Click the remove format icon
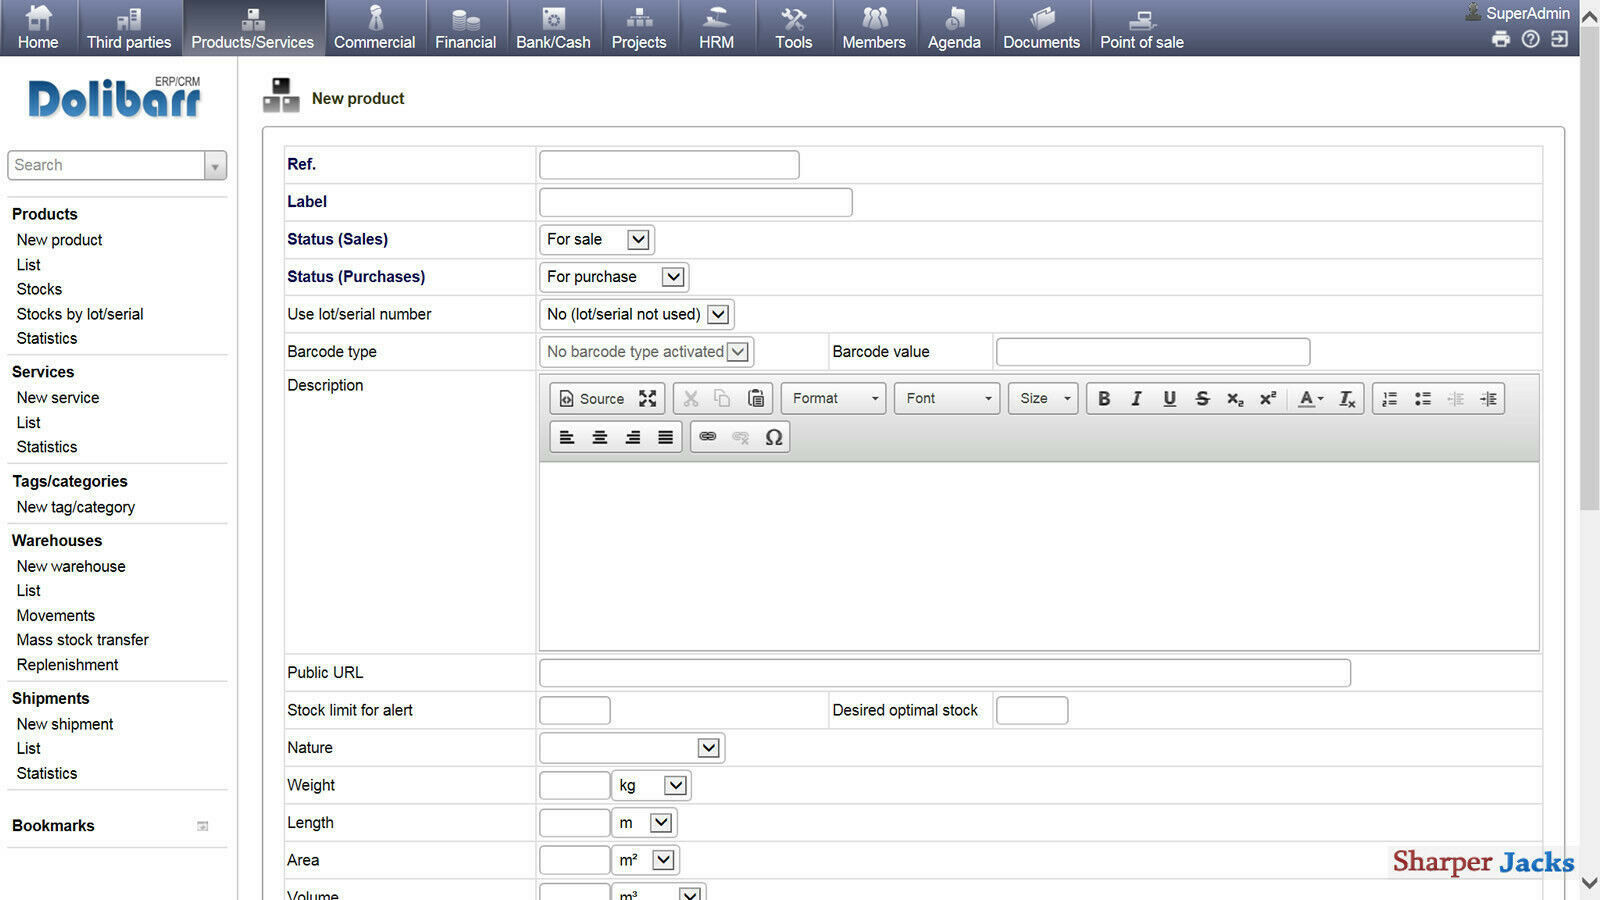This screenshot has width=1600, height=900. (x=1347, y=398)
